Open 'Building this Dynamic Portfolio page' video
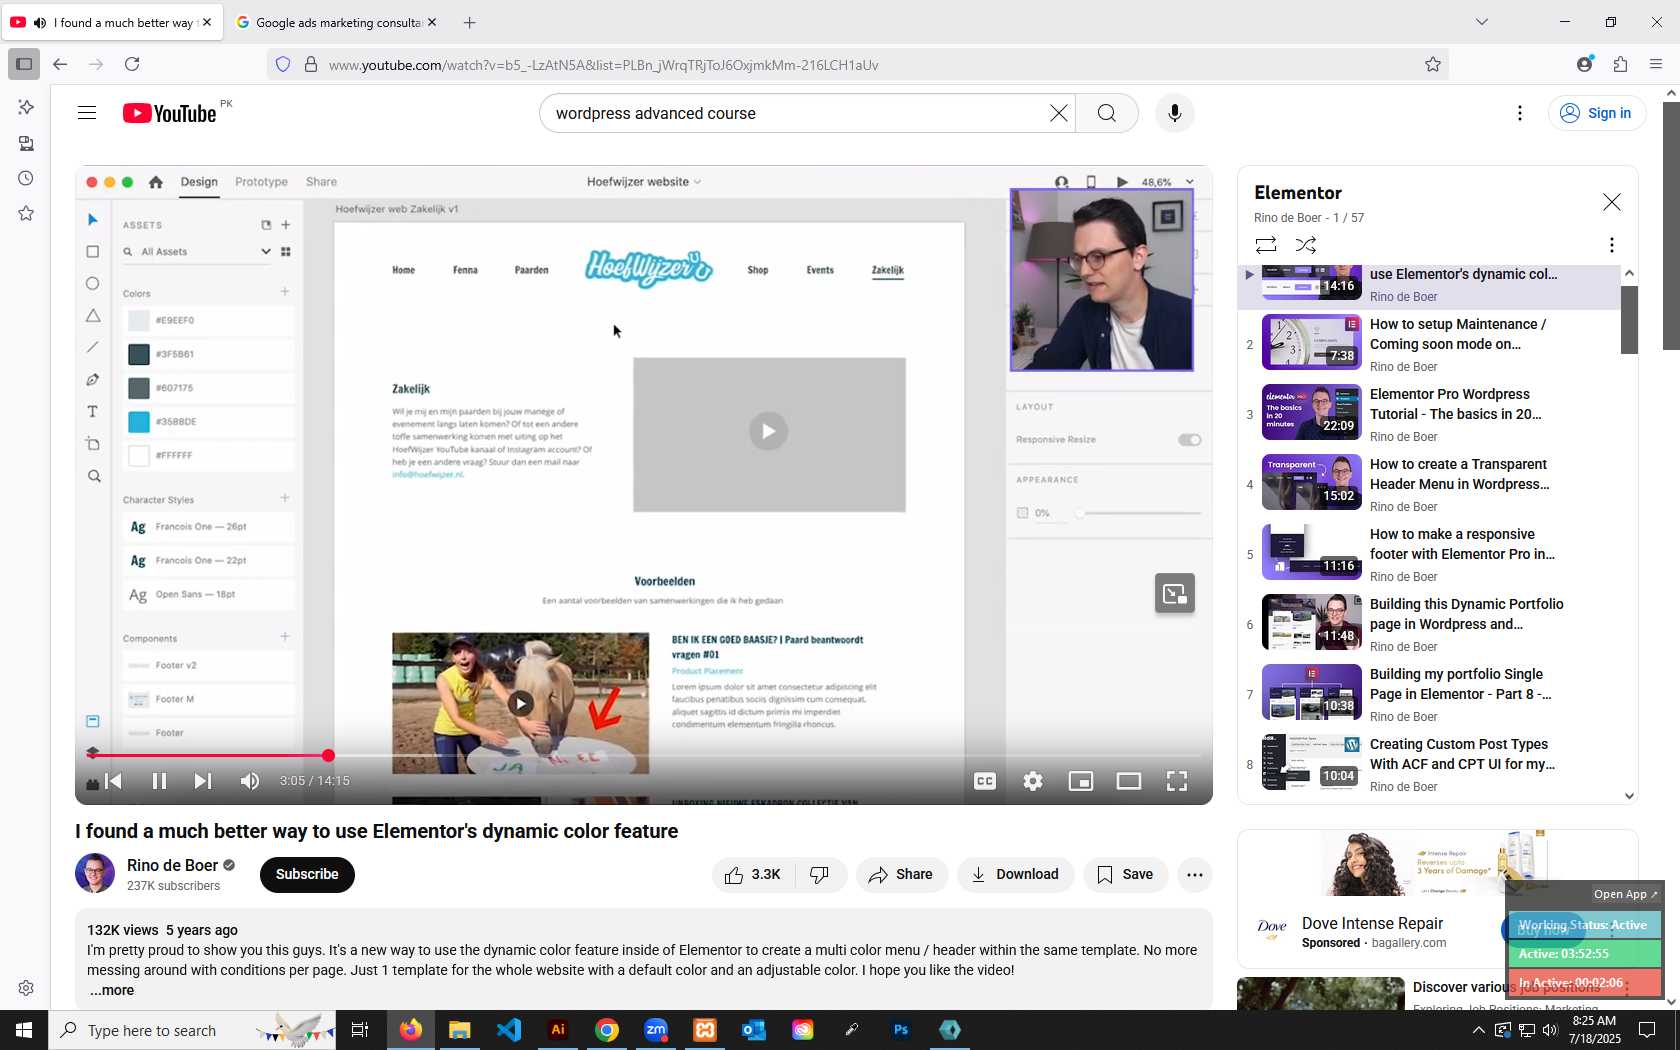 coord(1430,624)
